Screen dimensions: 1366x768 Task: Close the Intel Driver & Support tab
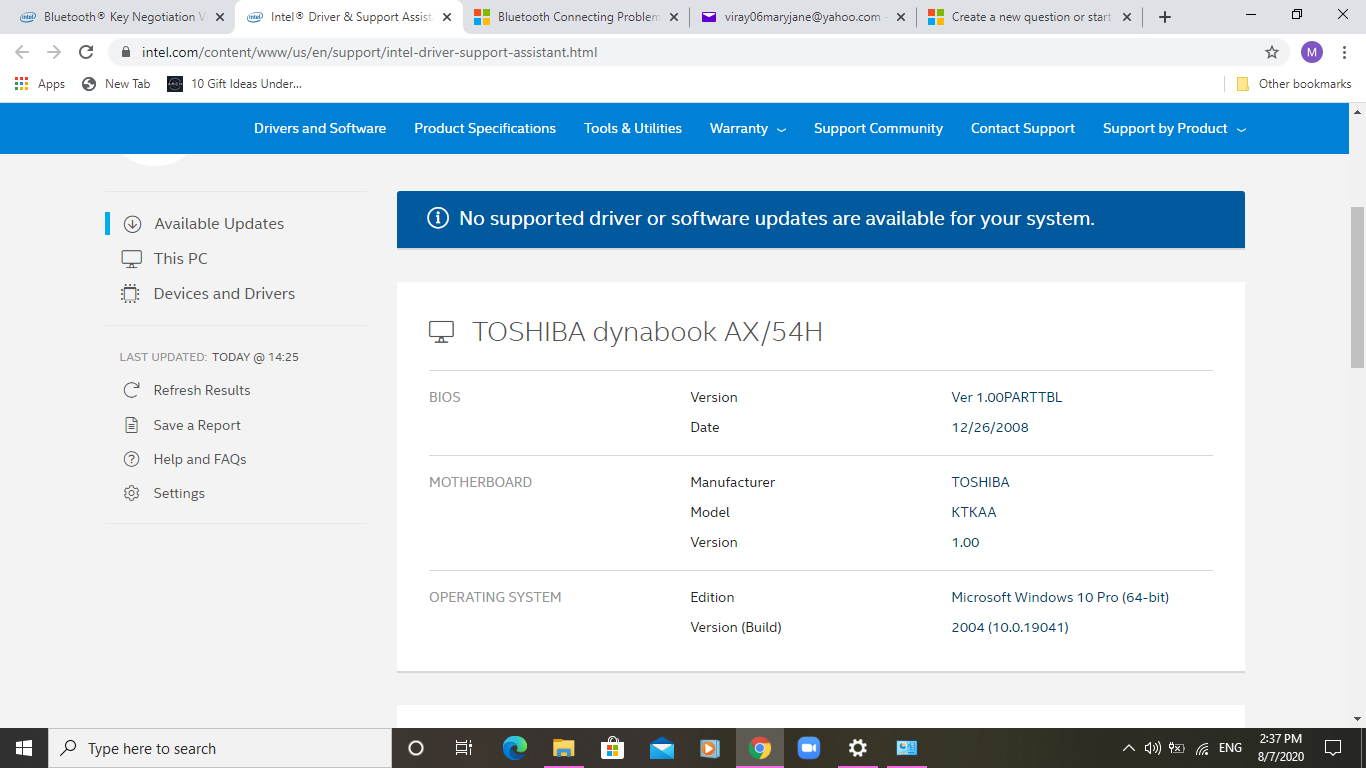coord(446,17)
